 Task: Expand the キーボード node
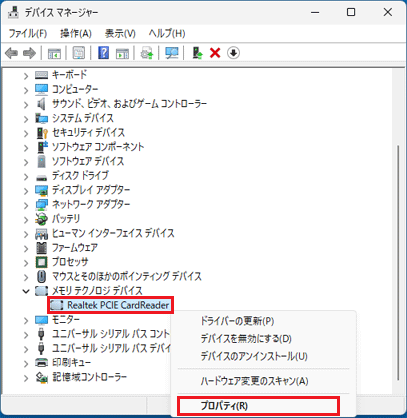pos(26,76)
